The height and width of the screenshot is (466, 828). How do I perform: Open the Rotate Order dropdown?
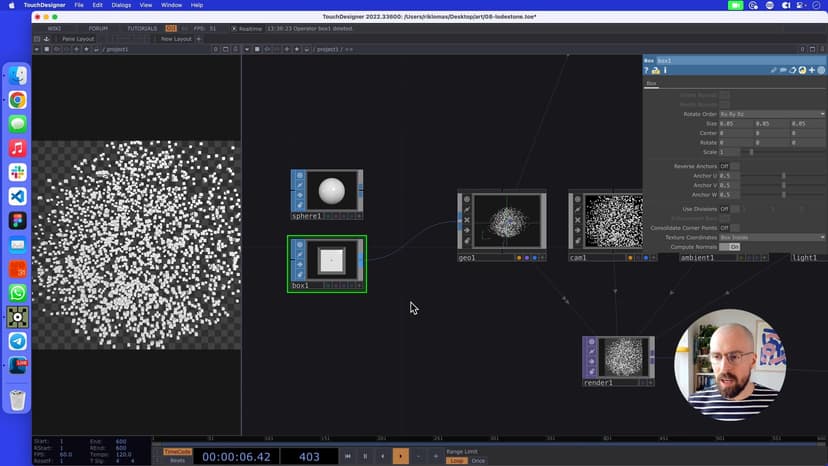(x=772, y=114)
